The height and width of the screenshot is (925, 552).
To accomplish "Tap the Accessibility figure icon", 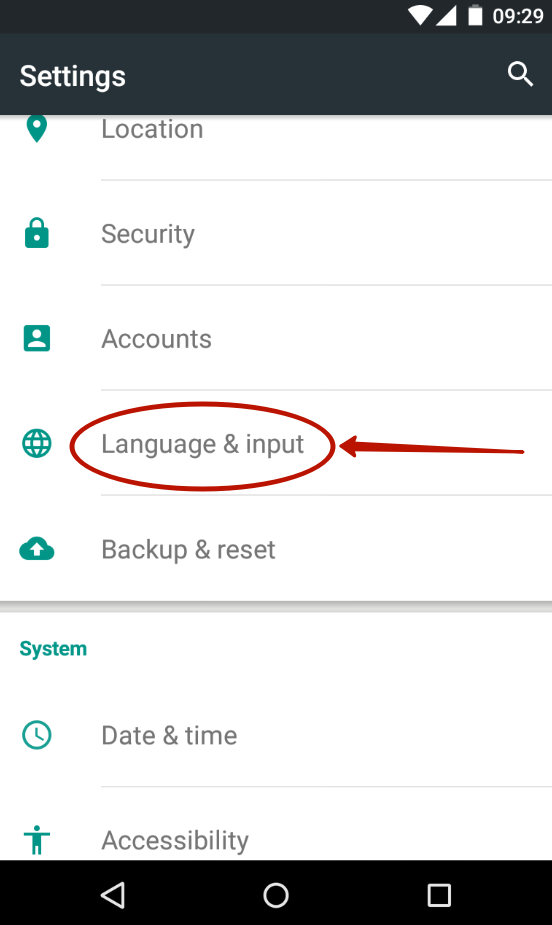I will [x=37, y=840].
